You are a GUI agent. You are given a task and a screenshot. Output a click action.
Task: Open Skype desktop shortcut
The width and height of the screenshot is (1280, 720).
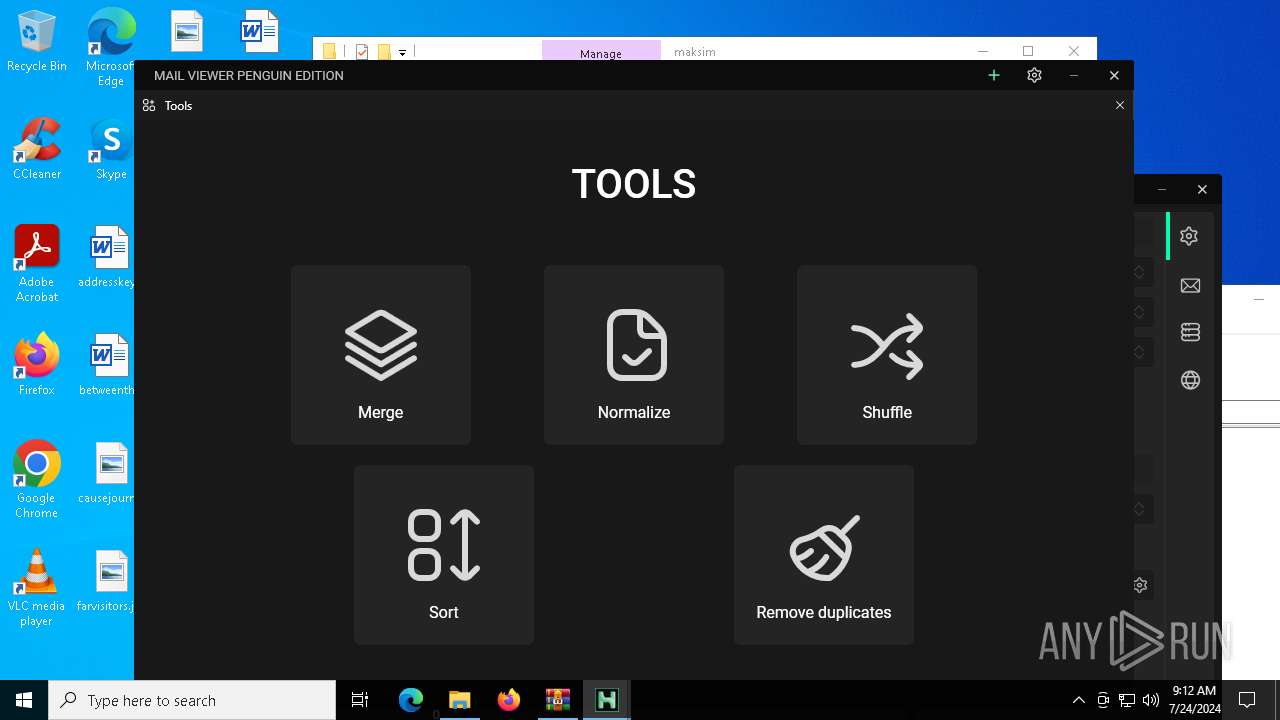pyautogui.click(x=111, y=149)
